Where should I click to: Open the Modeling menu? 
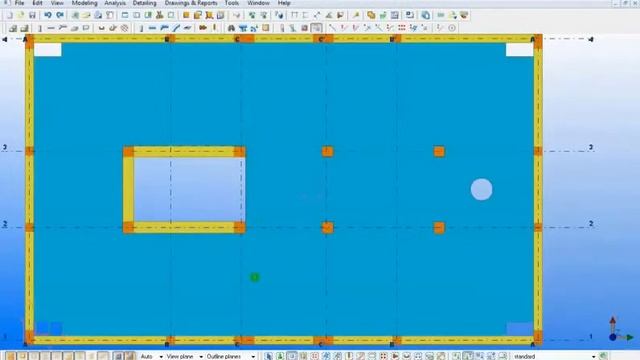pyautogui.click(x=84, y=3)
